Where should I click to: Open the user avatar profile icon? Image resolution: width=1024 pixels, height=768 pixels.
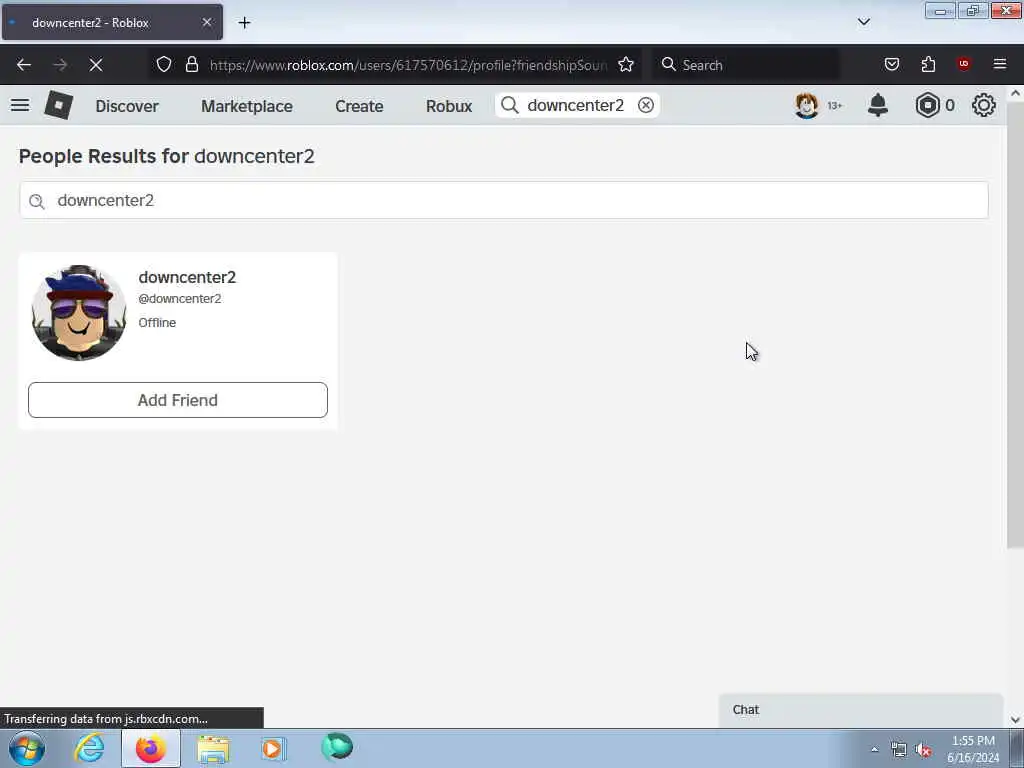[807, 105]
